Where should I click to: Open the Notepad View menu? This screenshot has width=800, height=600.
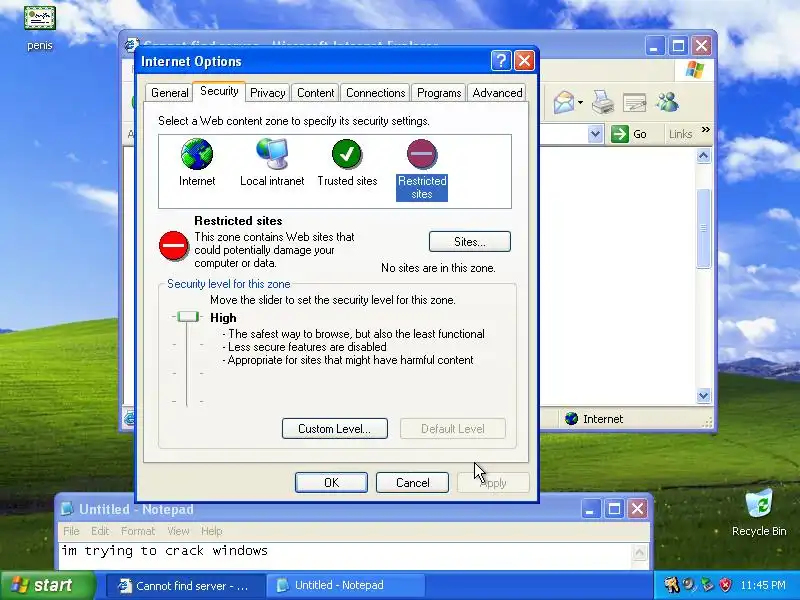(178, 531)
